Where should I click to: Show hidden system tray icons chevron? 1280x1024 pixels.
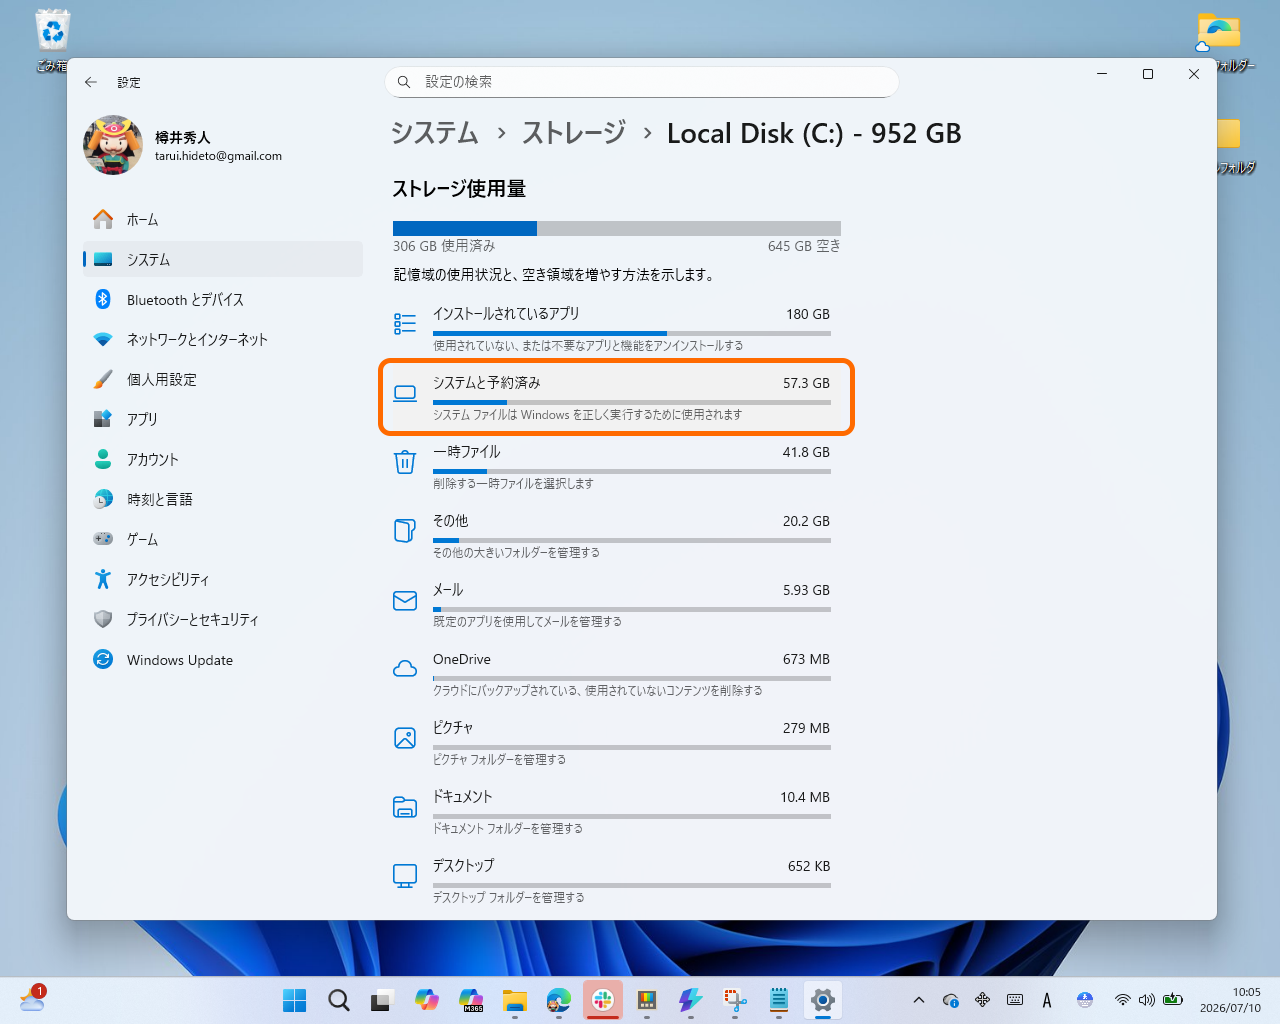(918, 1000)
